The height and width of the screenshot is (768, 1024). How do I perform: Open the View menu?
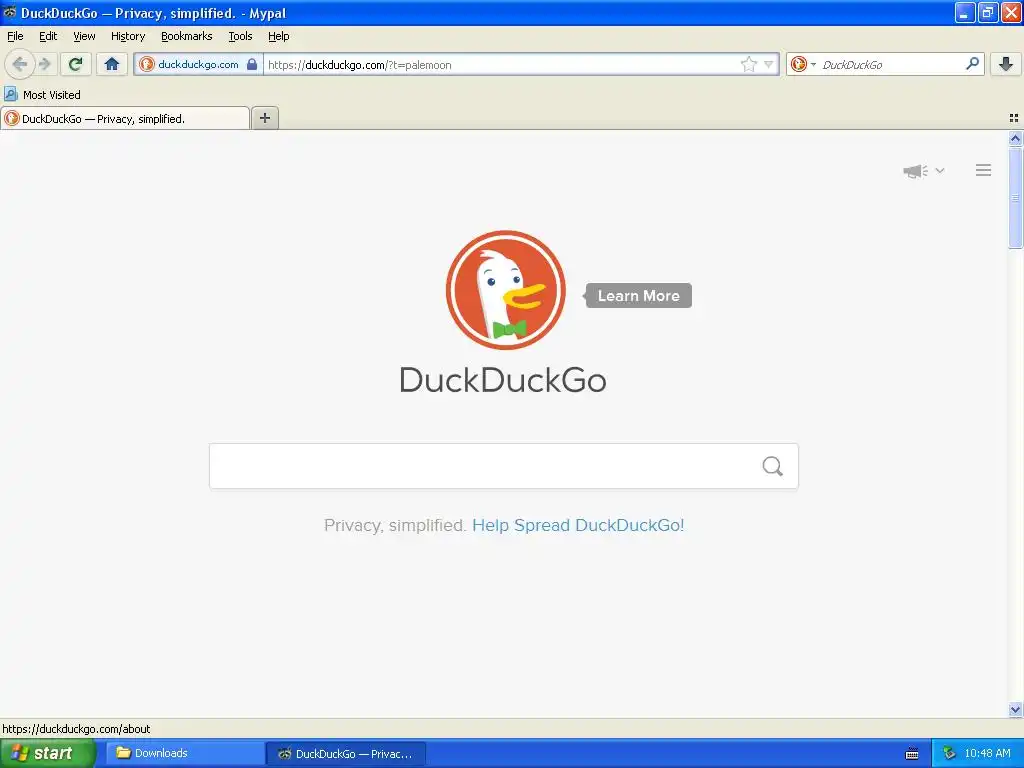[84, 36]
